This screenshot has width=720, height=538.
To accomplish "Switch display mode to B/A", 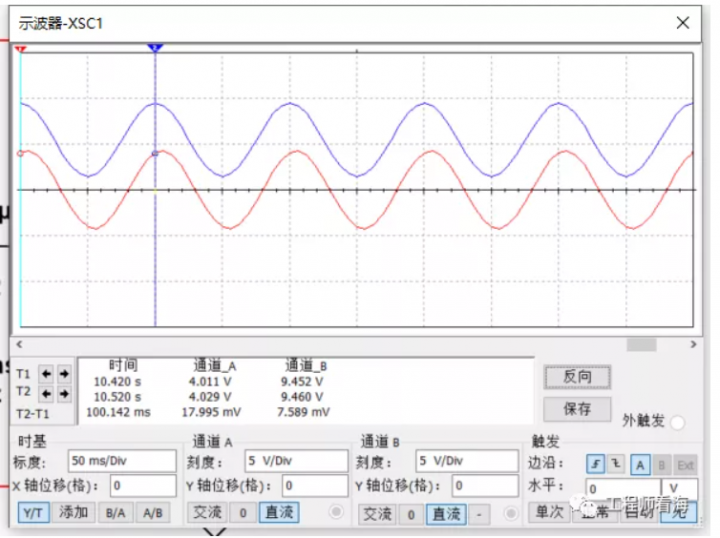I will click(x=115, y=513).
